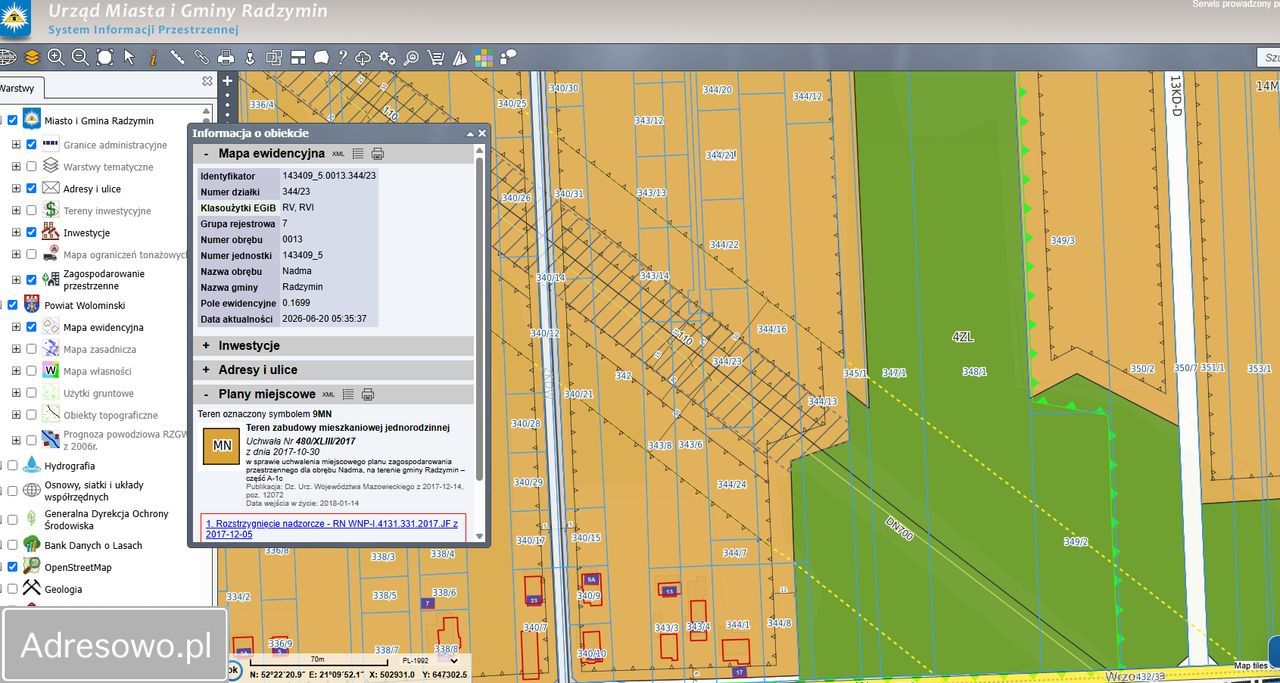Toggle Inwestycje layer checkbox

click(32, 232)
